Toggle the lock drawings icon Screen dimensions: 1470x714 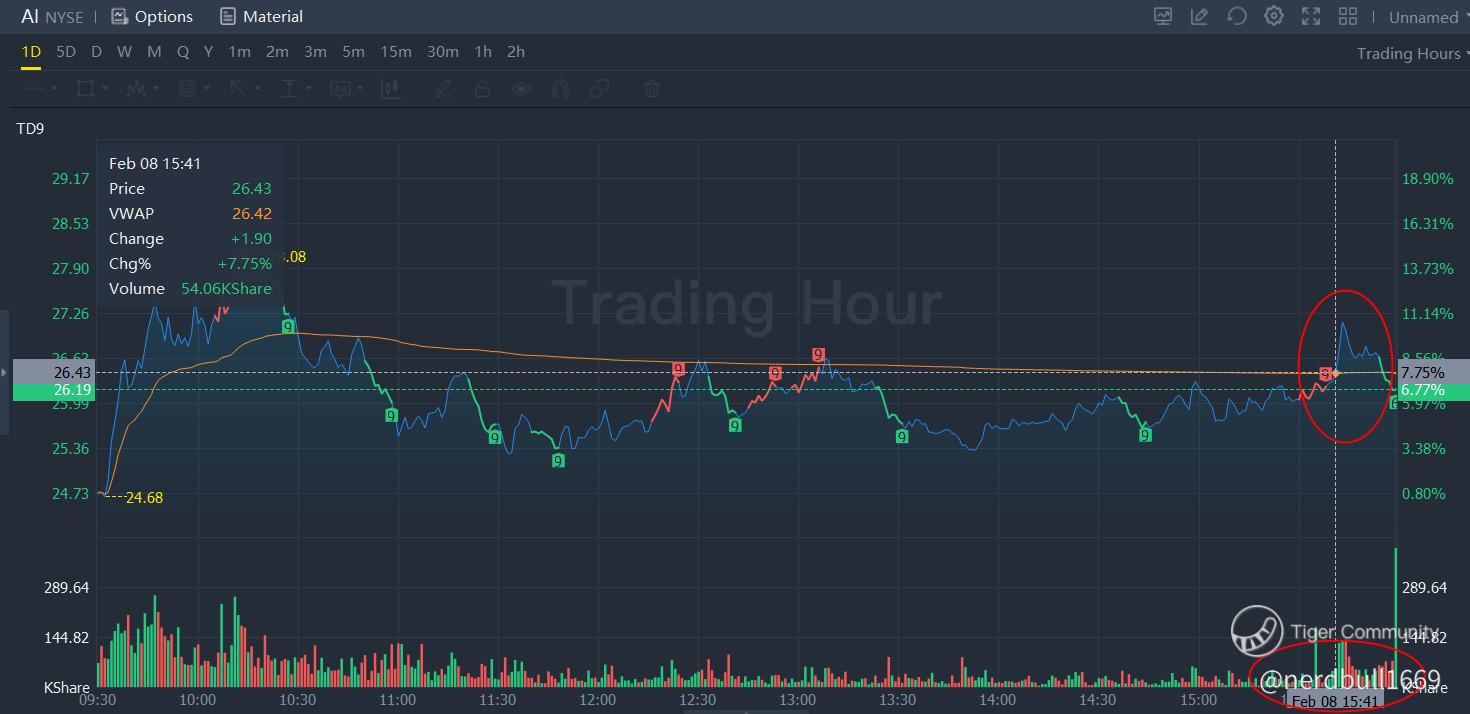click(482, 89)
